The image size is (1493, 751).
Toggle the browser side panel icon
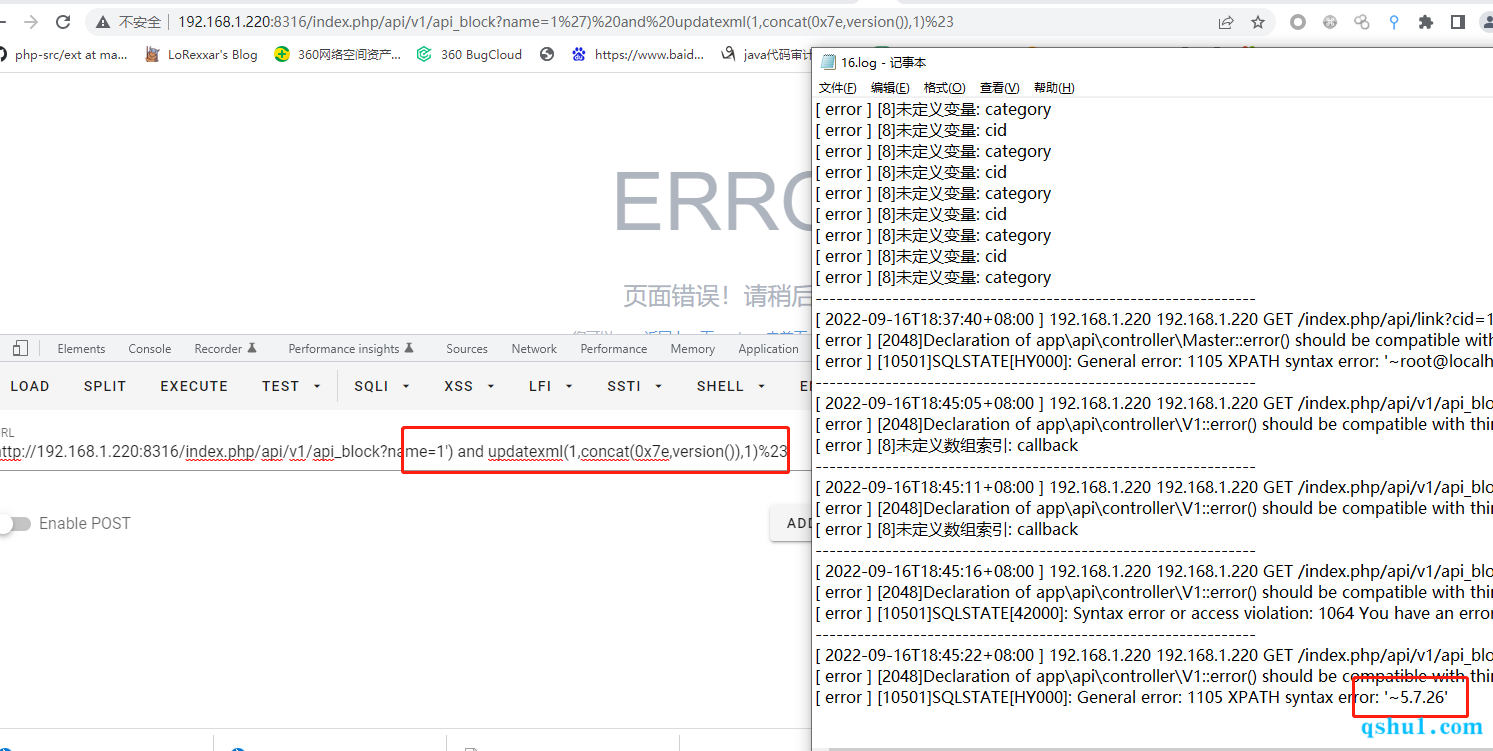pos(1458,22)
